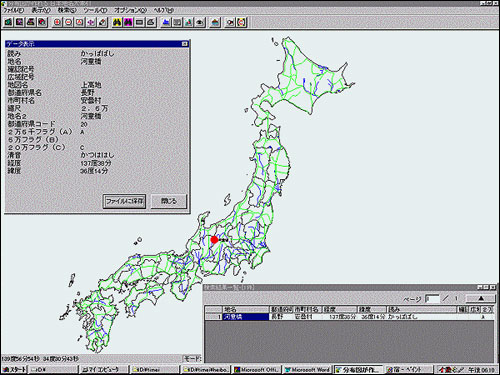Click the 地名 column header in results
Screen dimensions: 500x375
[246, 310]
